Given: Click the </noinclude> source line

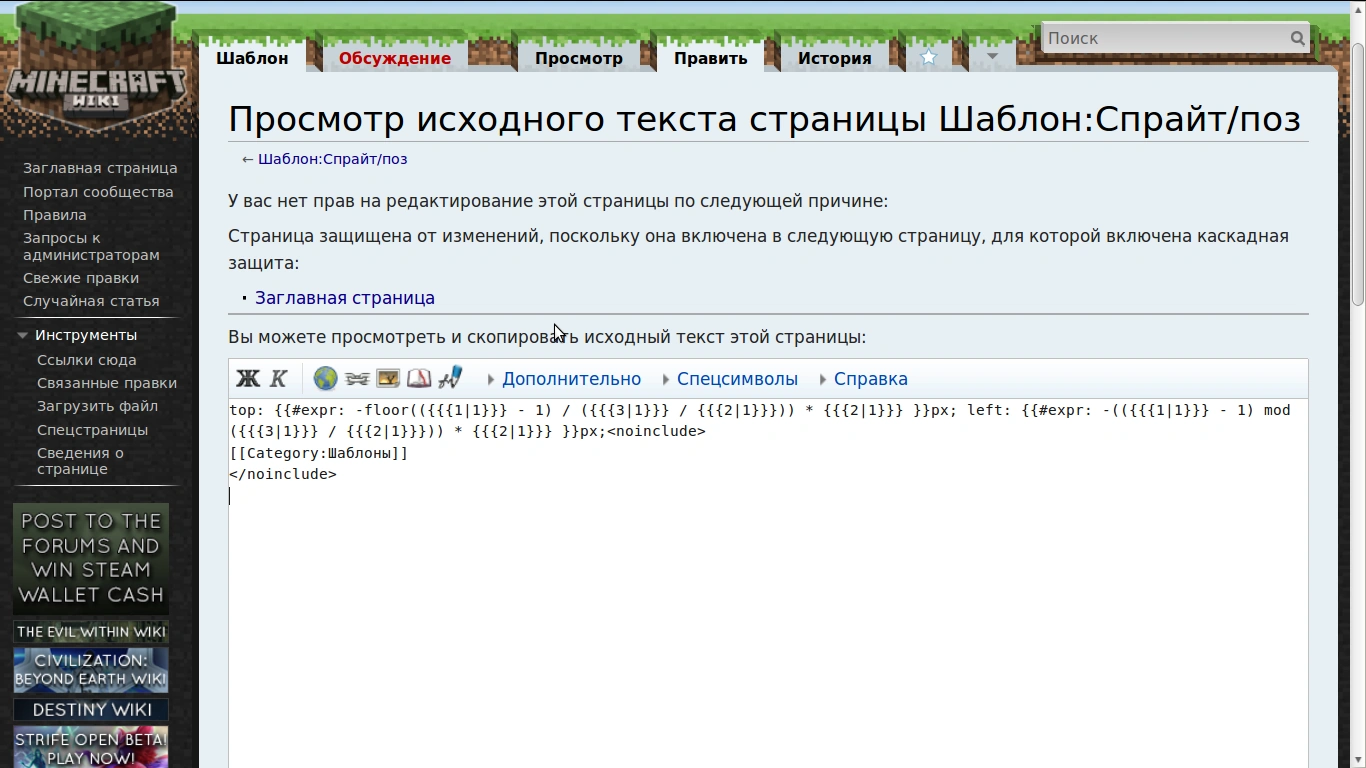Looking at the screenshot, I should pyautogui.click(x=283, y=474).
